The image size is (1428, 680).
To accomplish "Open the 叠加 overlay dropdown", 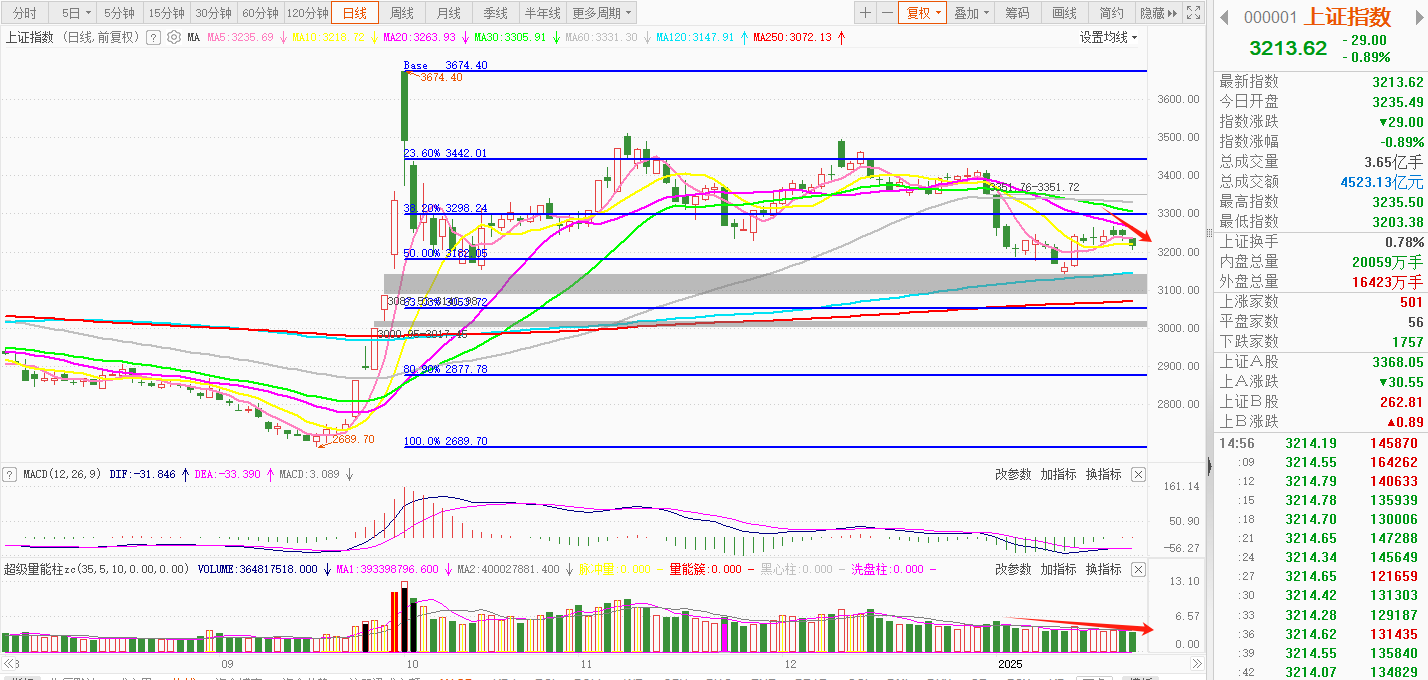I will (x=970, y=13).
